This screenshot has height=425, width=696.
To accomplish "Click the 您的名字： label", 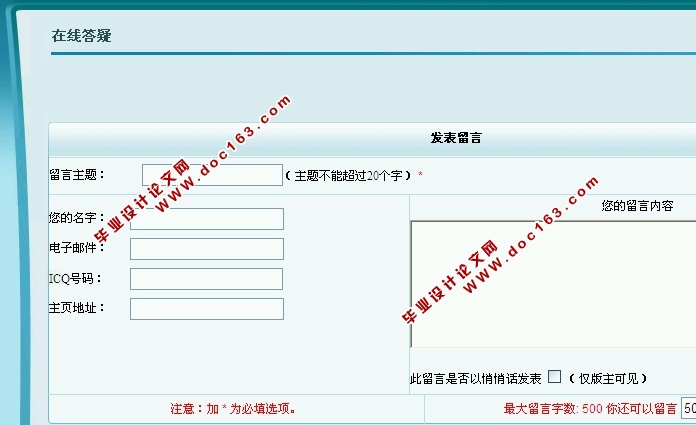I will click(77, 218).
